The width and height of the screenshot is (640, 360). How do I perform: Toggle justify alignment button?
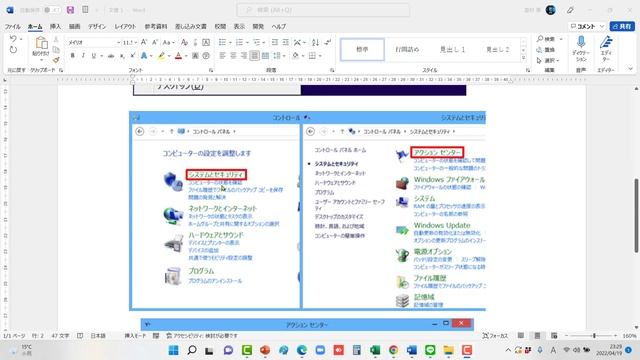point(254,56)
